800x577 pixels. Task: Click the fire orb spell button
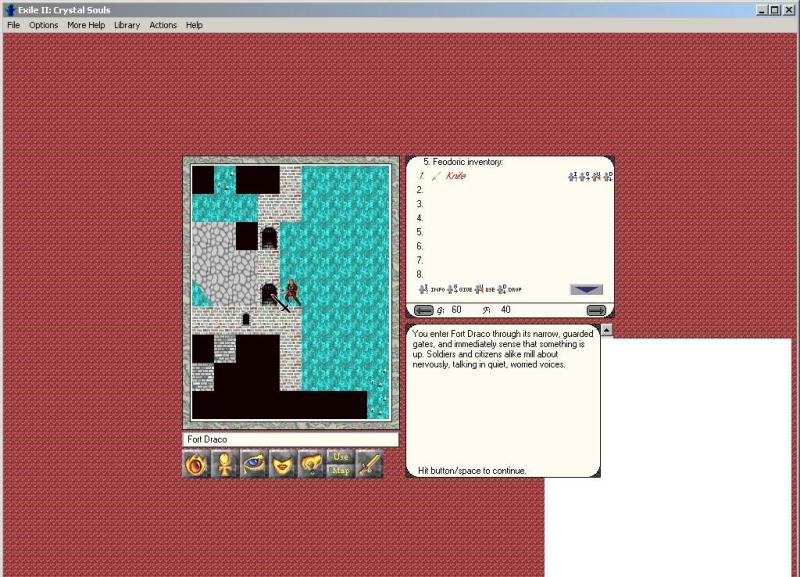point(197,465)
